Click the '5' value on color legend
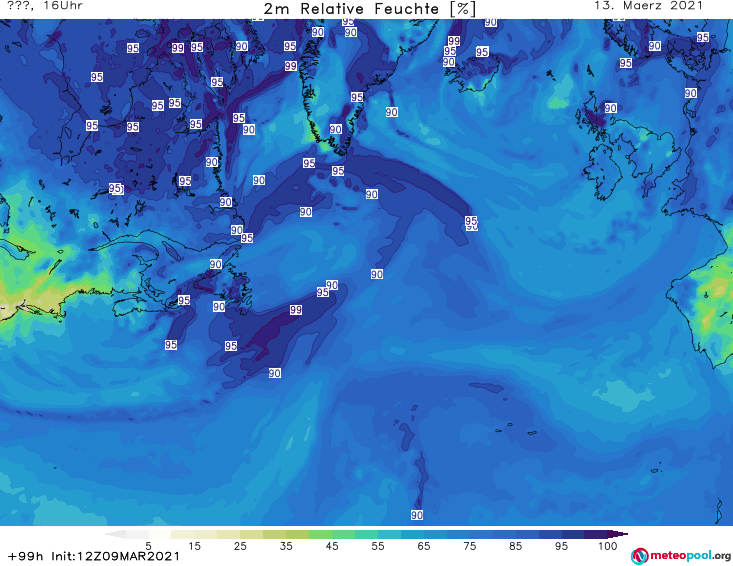This screenshot has height=566, width=733. (148, 546)
